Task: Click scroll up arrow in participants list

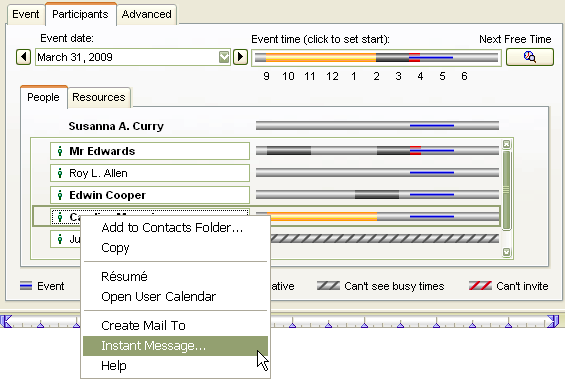Action: [x=506, y=144]
